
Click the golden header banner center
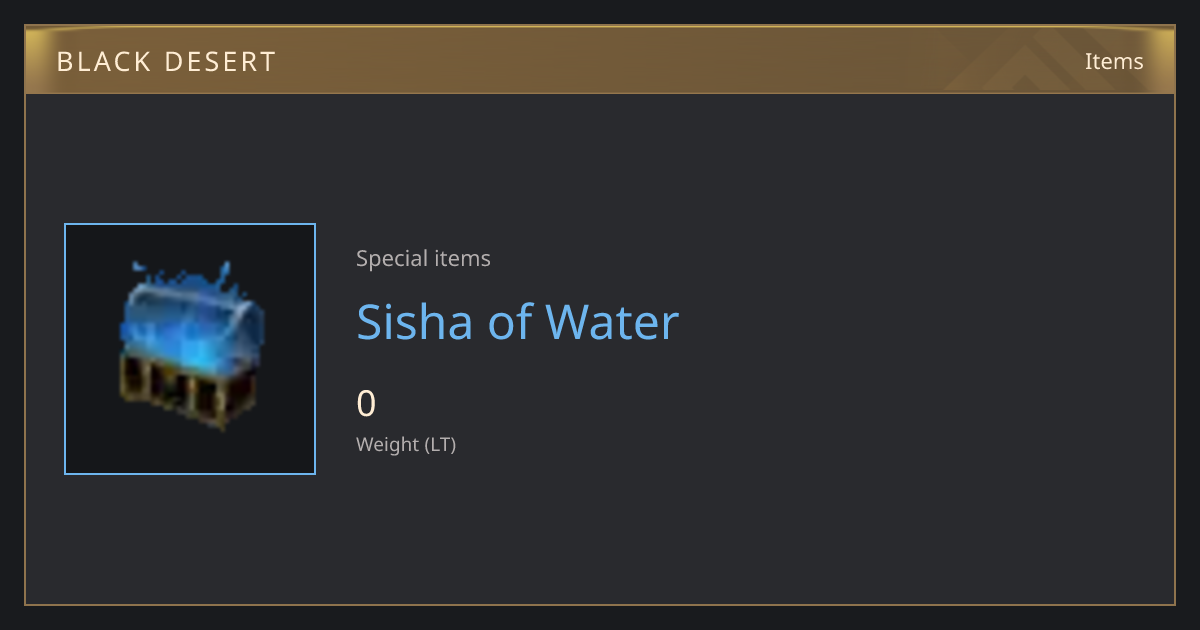point(600,60)
